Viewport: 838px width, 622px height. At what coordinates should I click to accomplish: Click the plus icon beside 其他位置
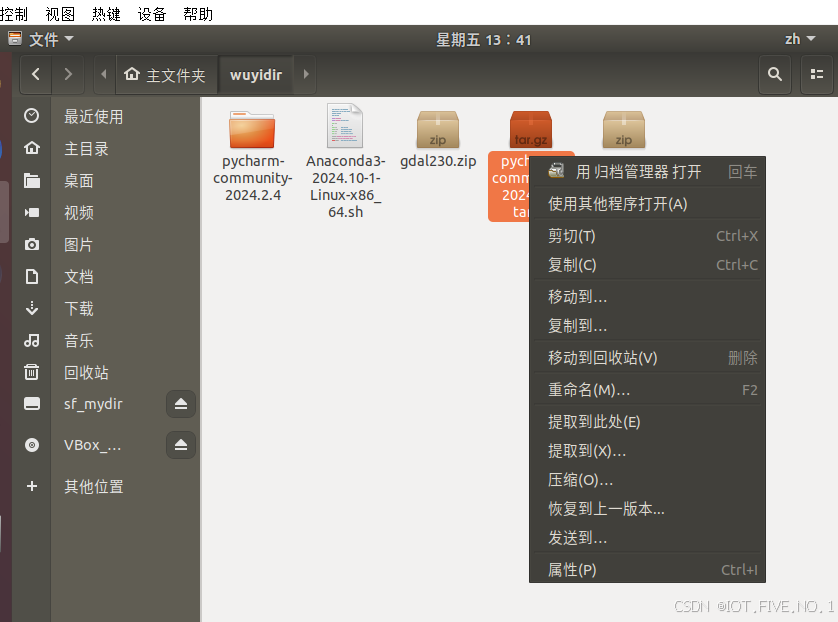32,486
